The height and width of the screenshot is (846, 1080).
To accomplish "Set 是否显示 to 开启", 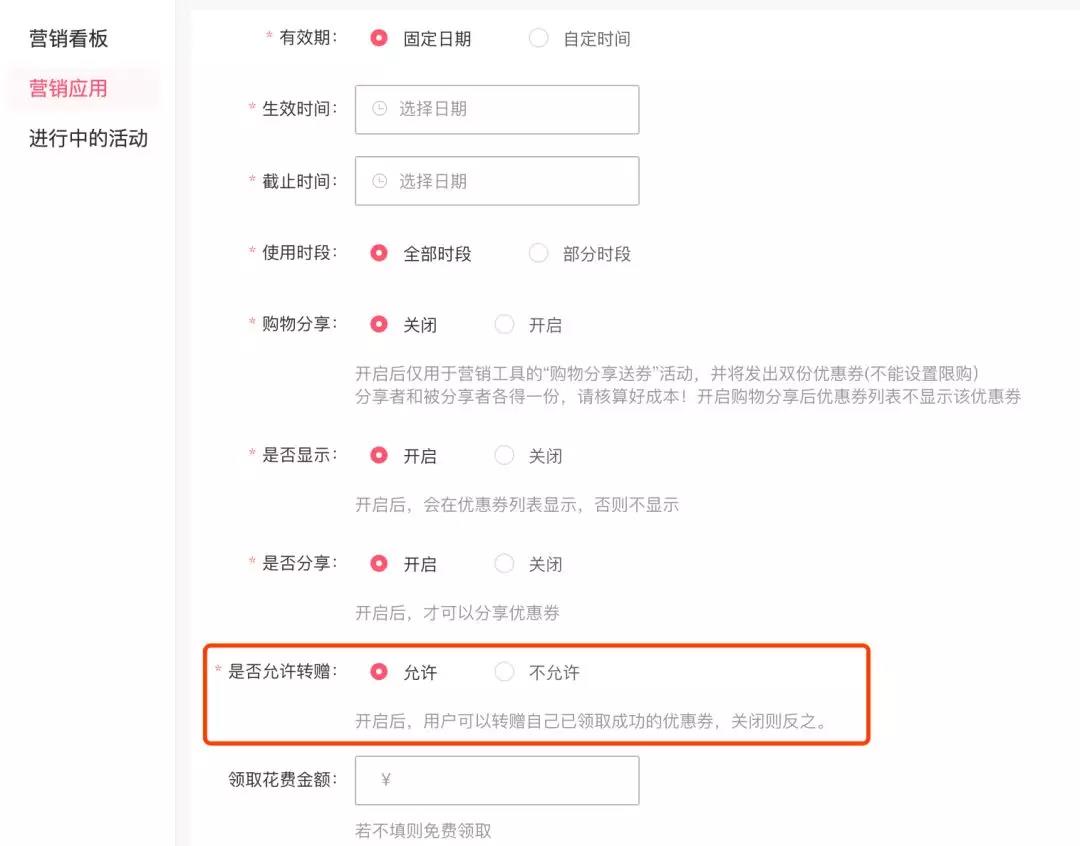I will click(x=379, y=455).
